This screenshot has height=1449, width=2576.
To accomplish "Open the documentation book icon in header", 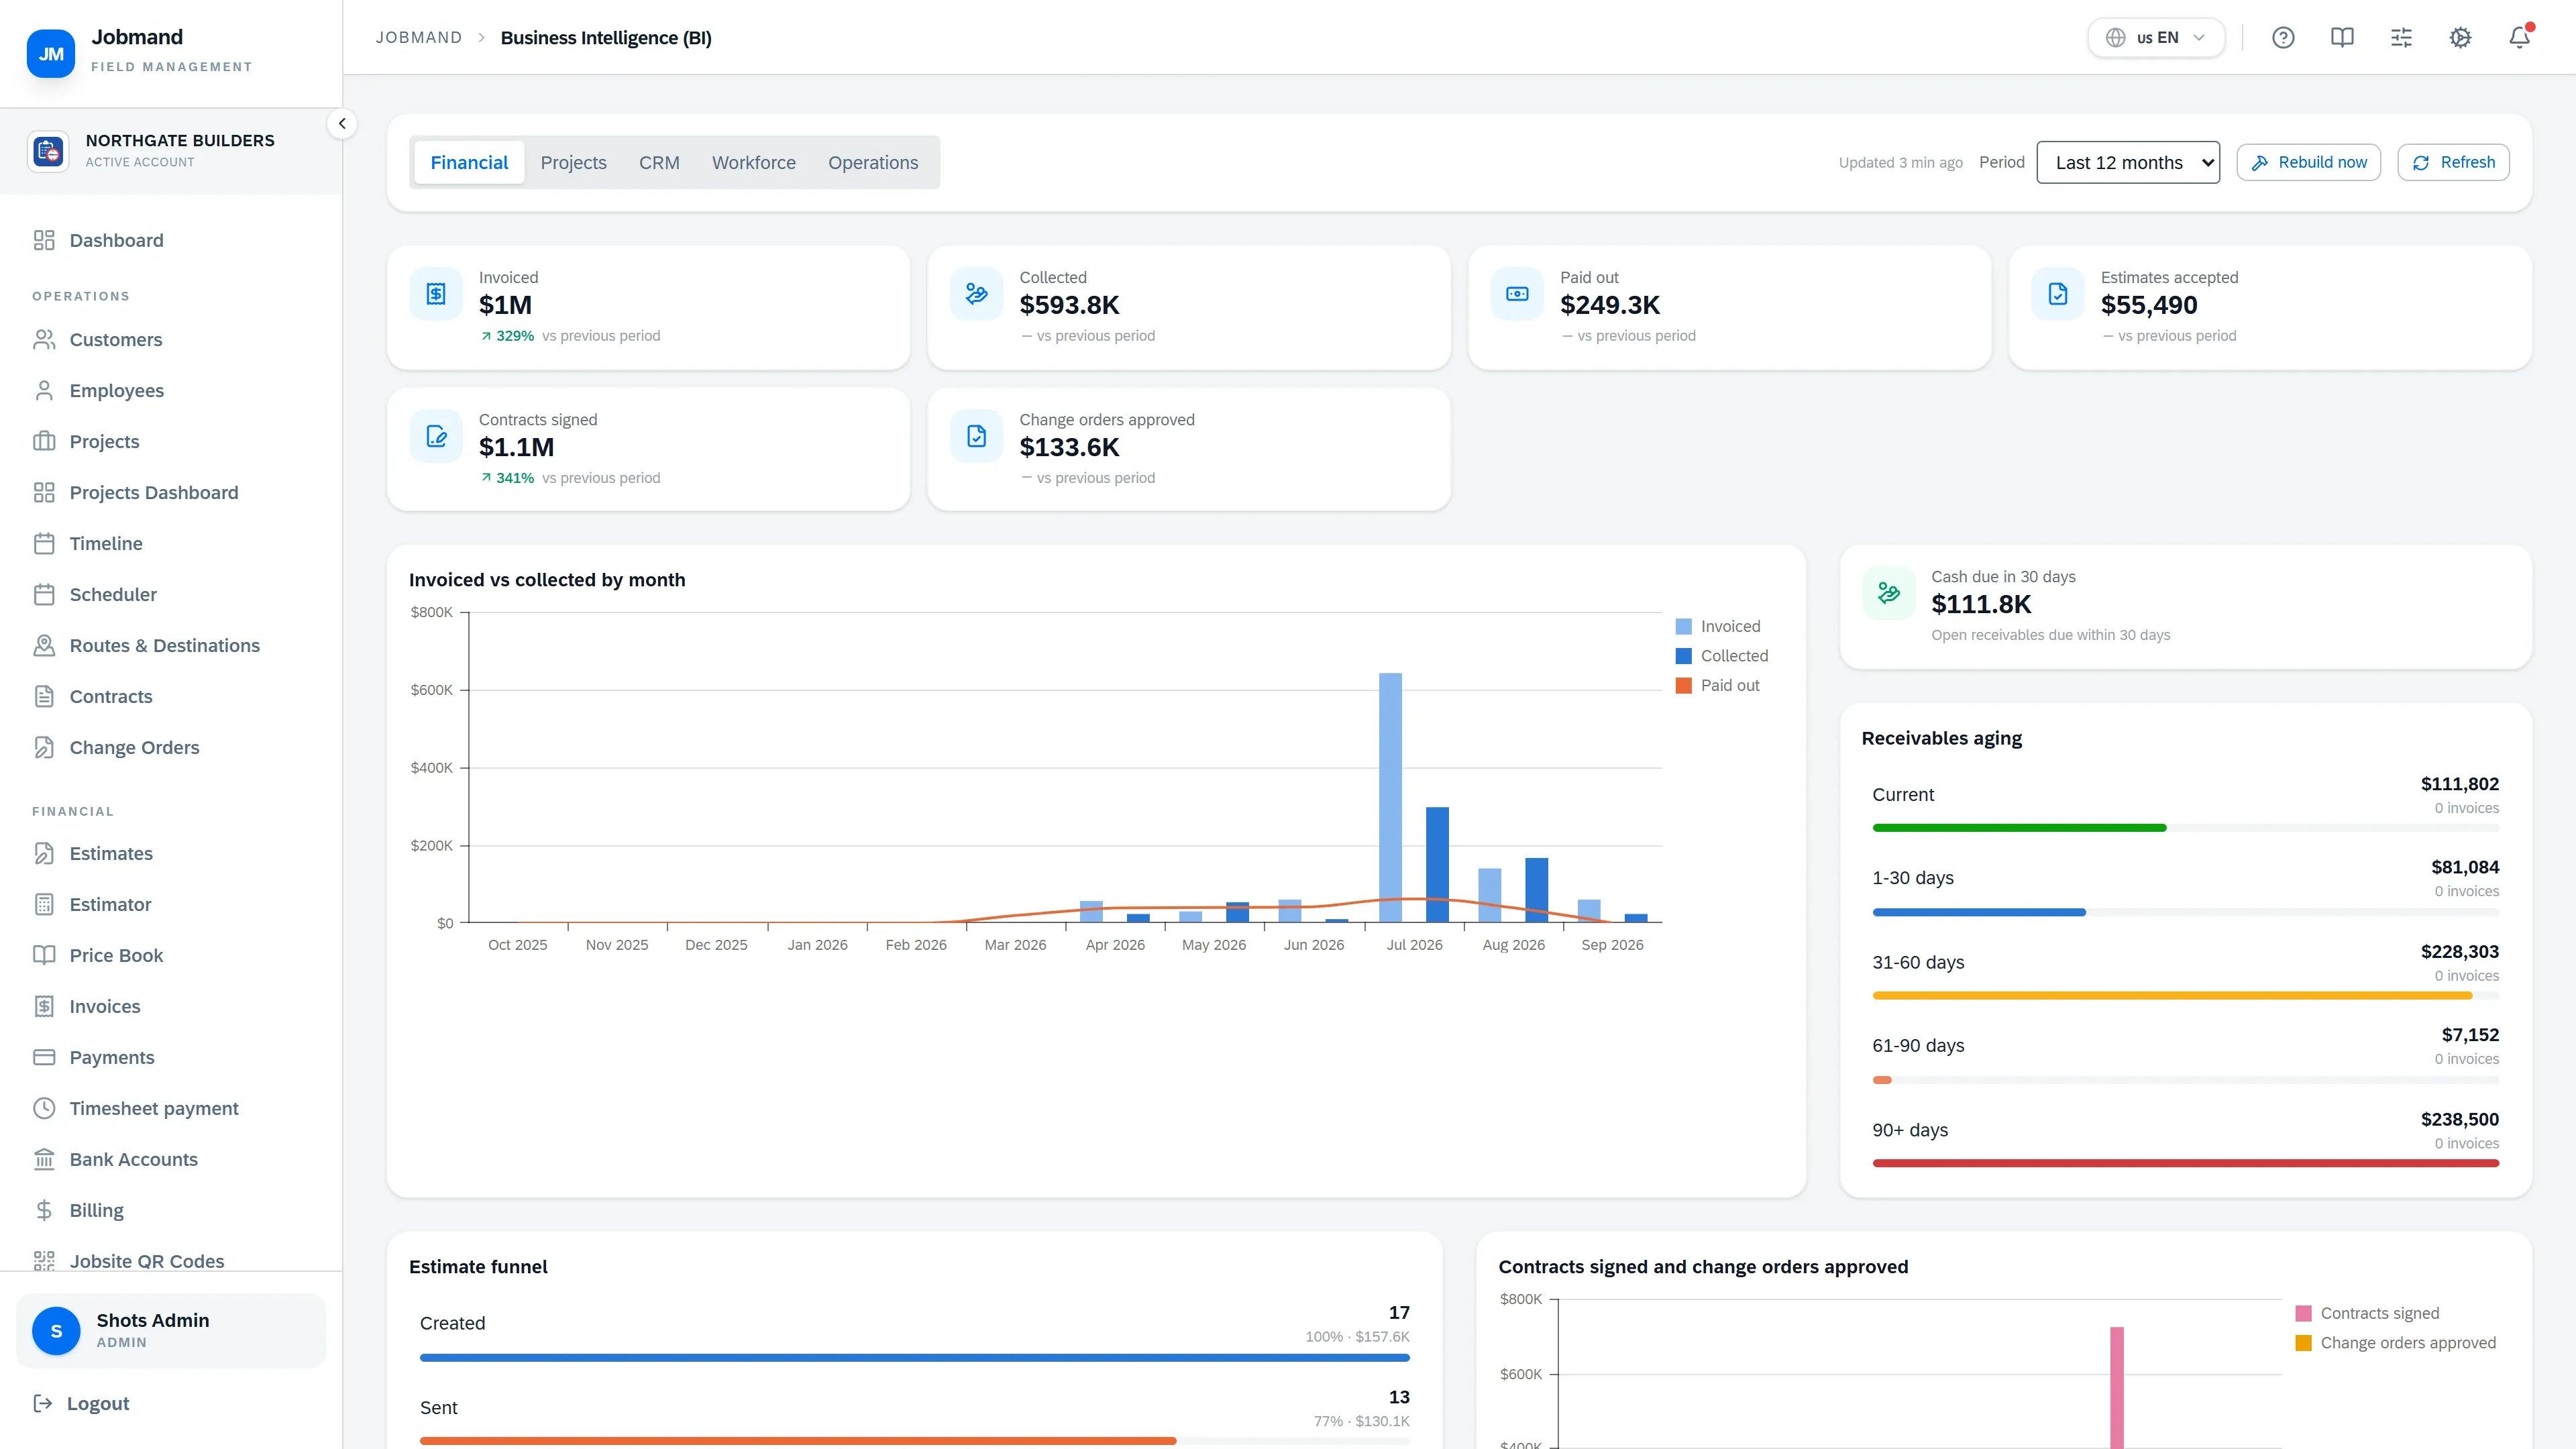I will click(x=2342, y=38).
